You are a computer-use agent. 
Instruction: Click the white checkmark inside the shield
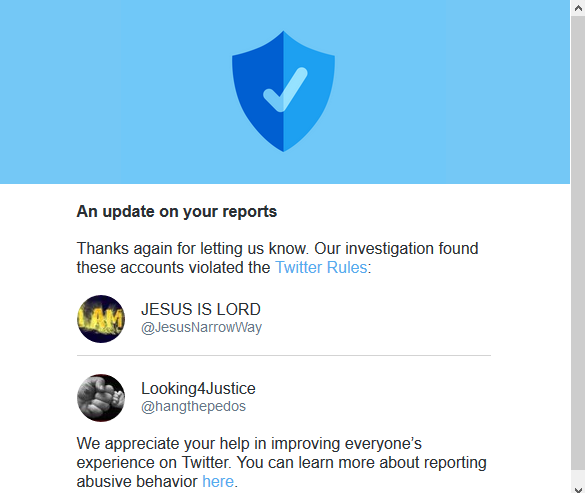tap(285, 90)
